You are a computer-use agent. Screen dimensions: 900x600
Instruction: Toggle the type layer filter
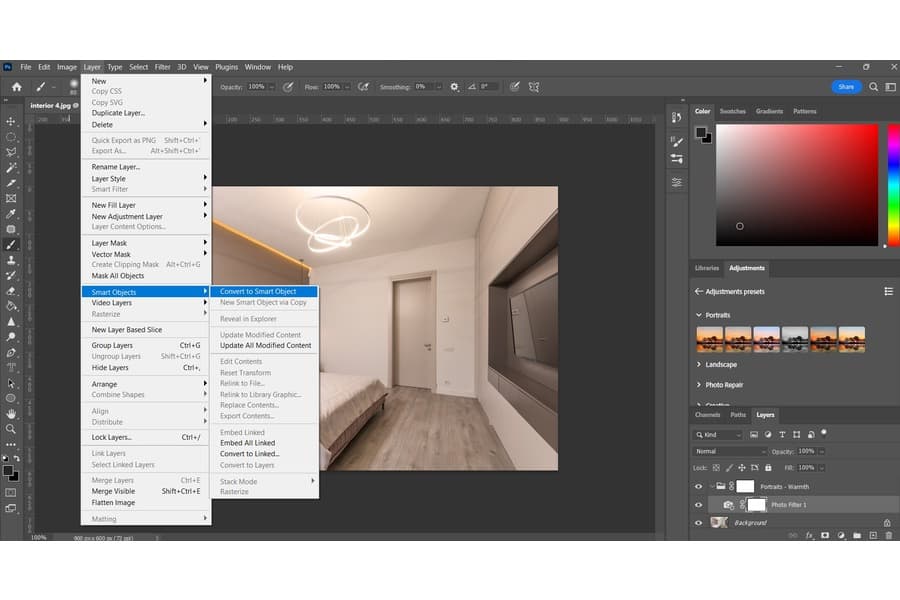782,435
